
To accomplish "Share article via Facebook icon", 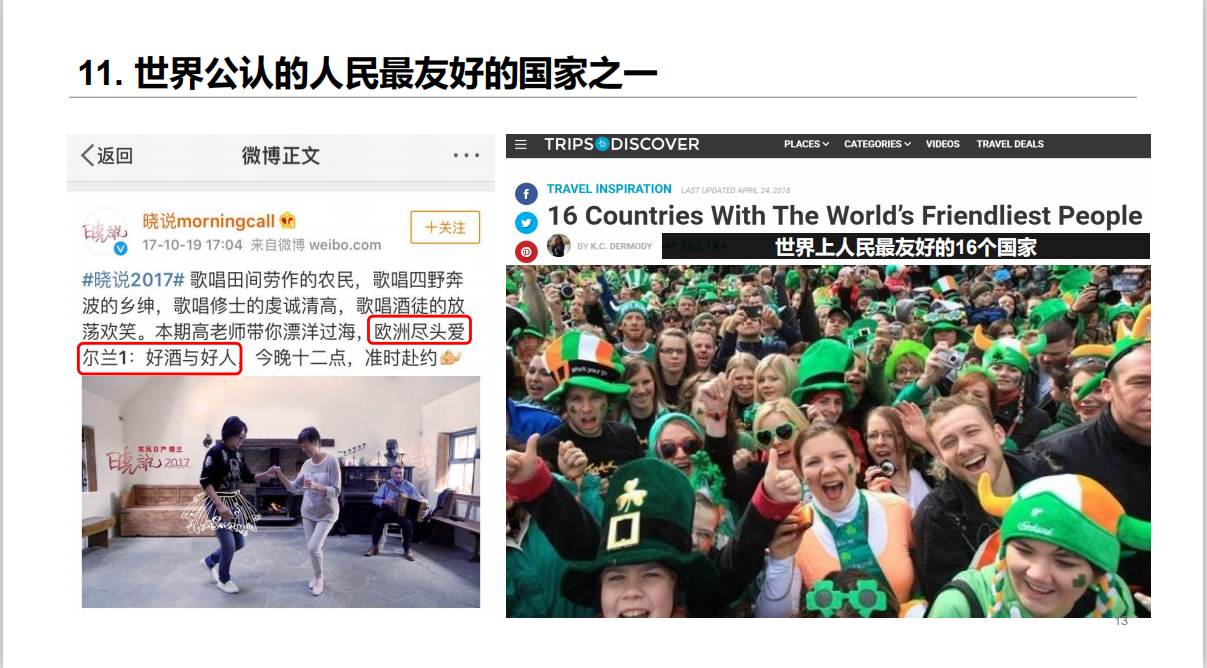I will click(x=526, y=194).
